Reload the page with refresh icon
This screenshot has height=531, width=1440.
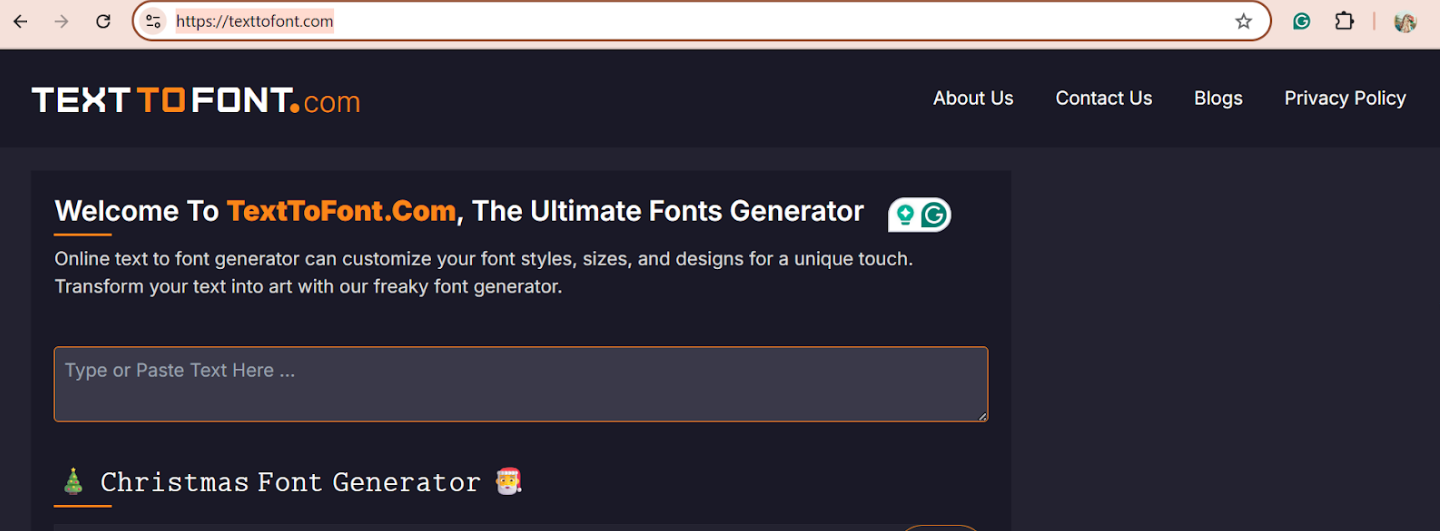click(103, 21)
